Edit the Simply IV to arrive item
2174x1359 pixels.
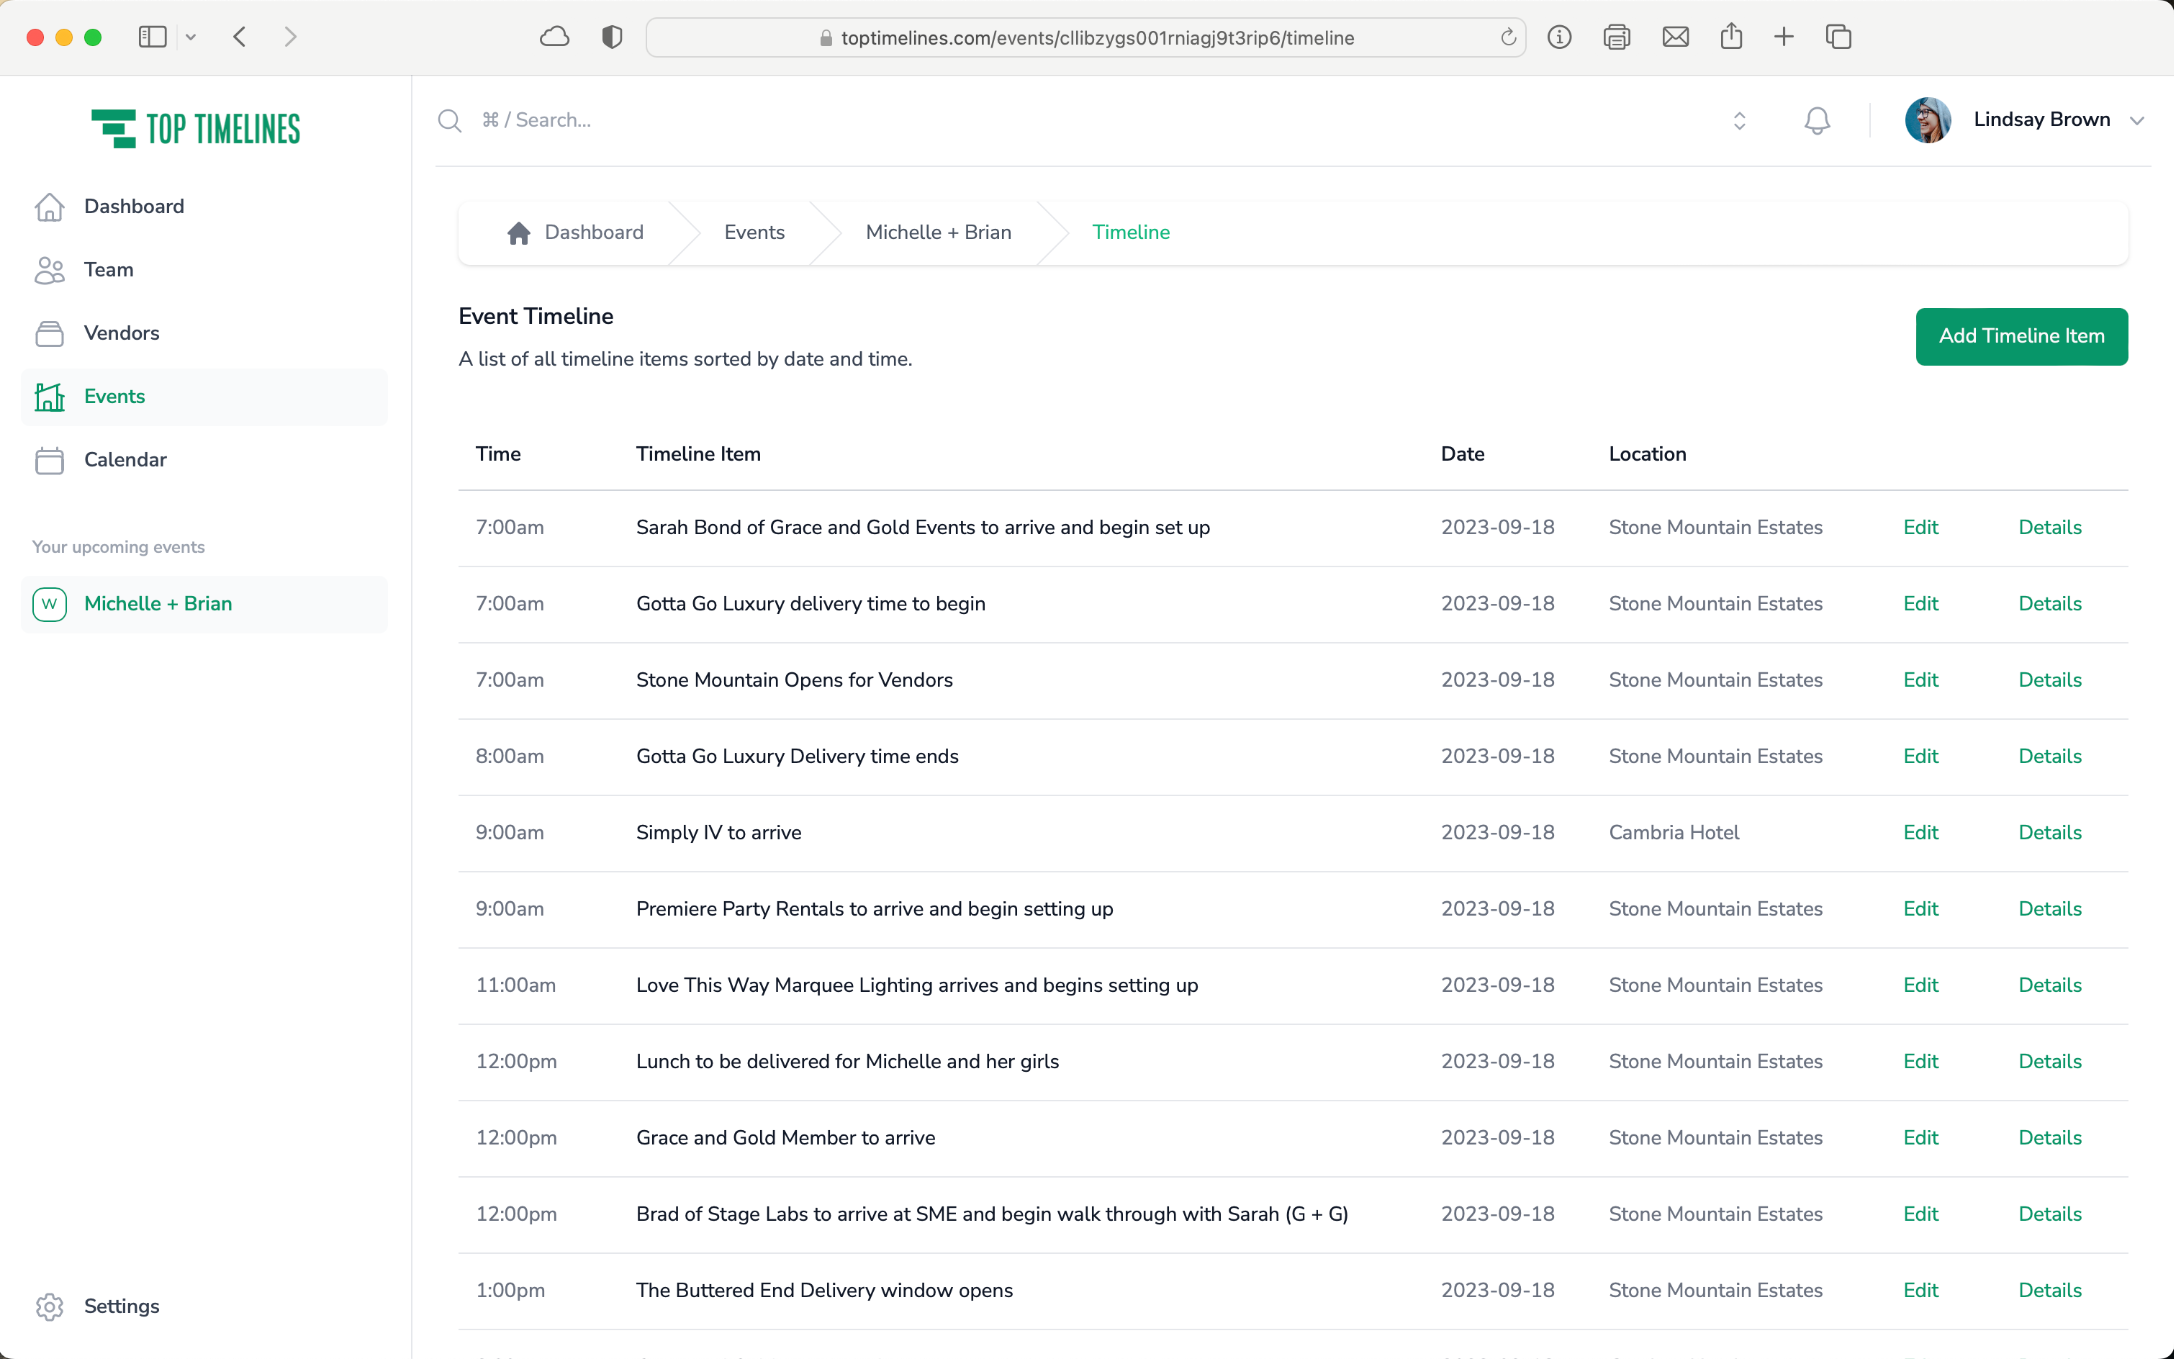pos(1919,832)
